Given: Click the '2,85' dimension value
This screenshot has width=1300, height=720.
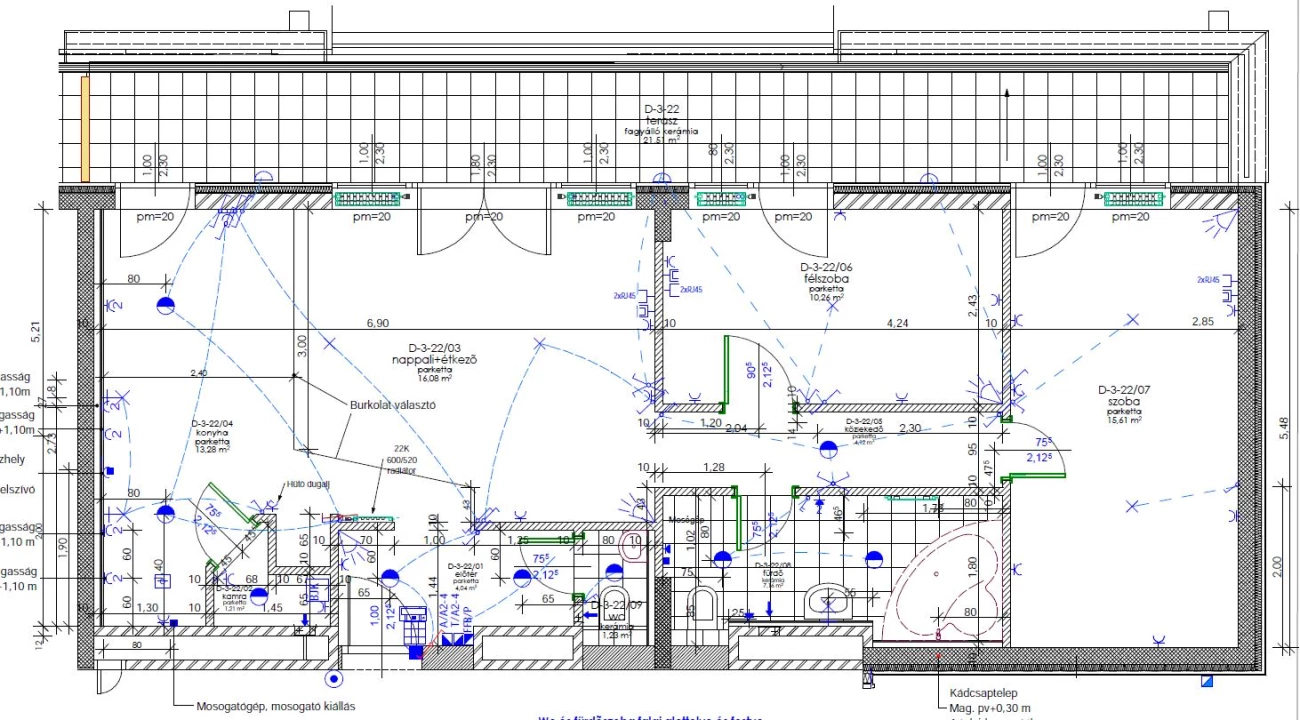Looking at the screenshot, I should 1202,321.
